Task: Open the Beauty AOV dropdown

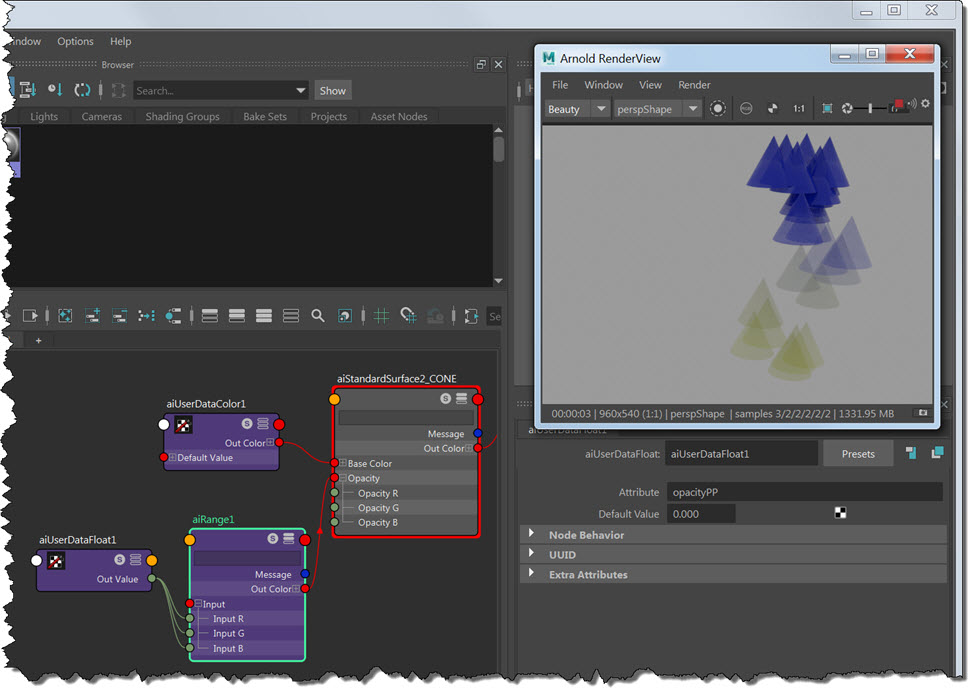Action: tap(575, 109)
